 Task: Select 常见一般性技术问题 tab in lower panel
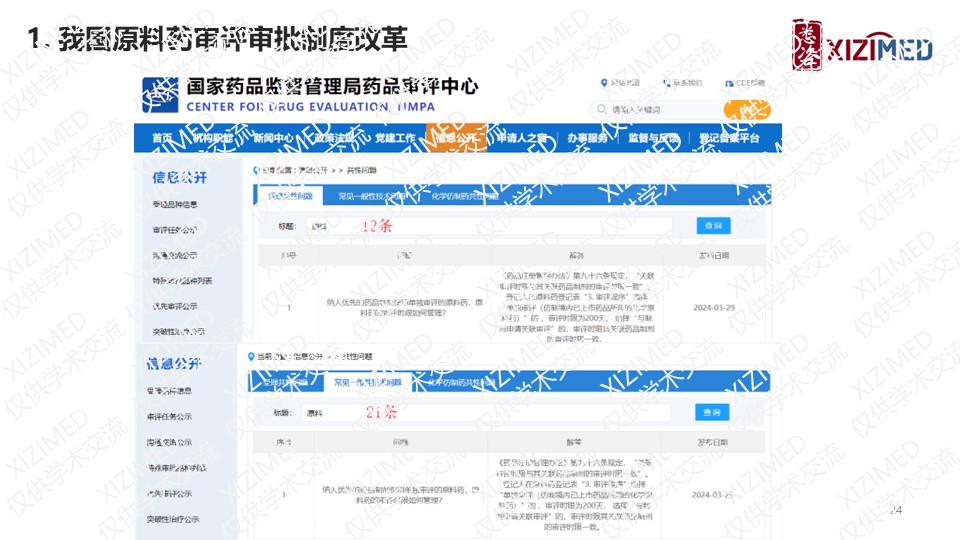click(368, 383)
